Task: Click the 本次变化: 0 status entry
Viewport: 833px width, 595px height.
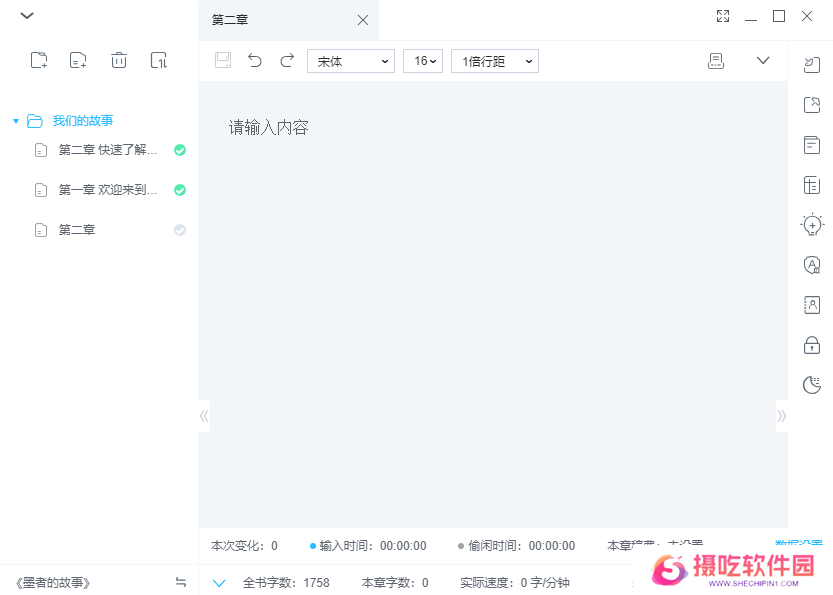Action: (x=244, y=546)
